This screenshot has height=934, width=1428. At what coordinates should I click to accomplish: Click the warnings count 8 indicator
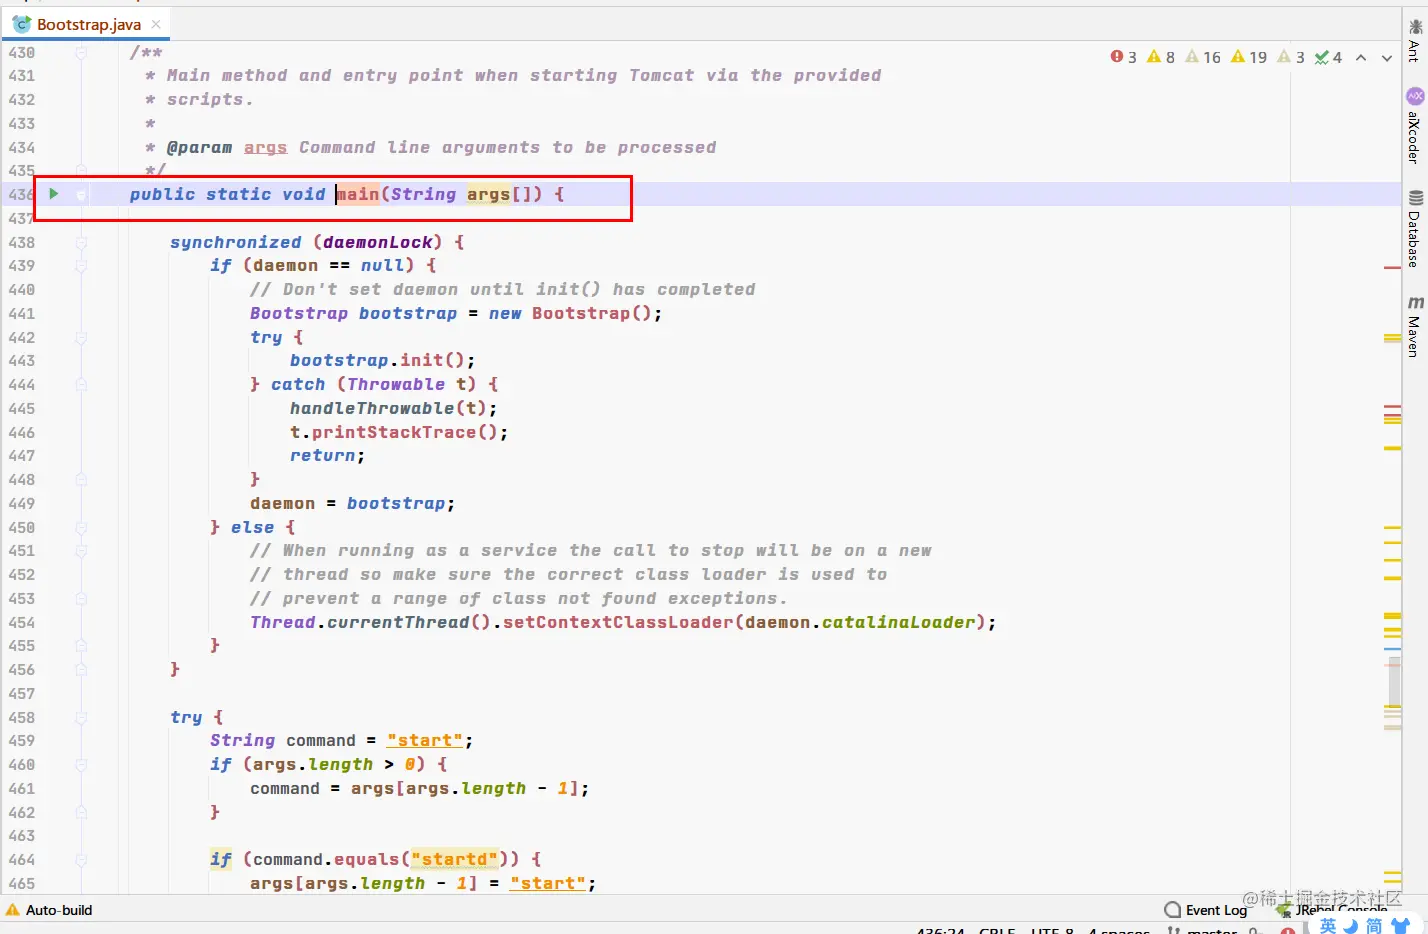(1161, 57)
